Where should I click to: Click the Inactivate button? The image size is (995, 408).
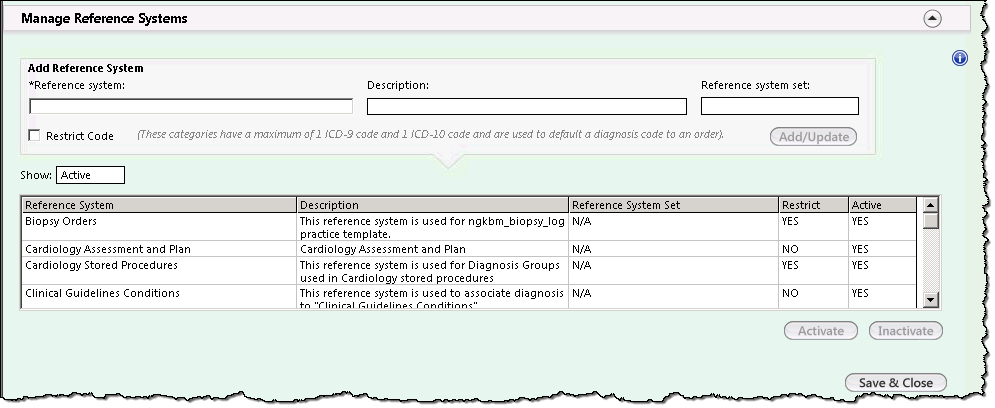click(906, 331)
